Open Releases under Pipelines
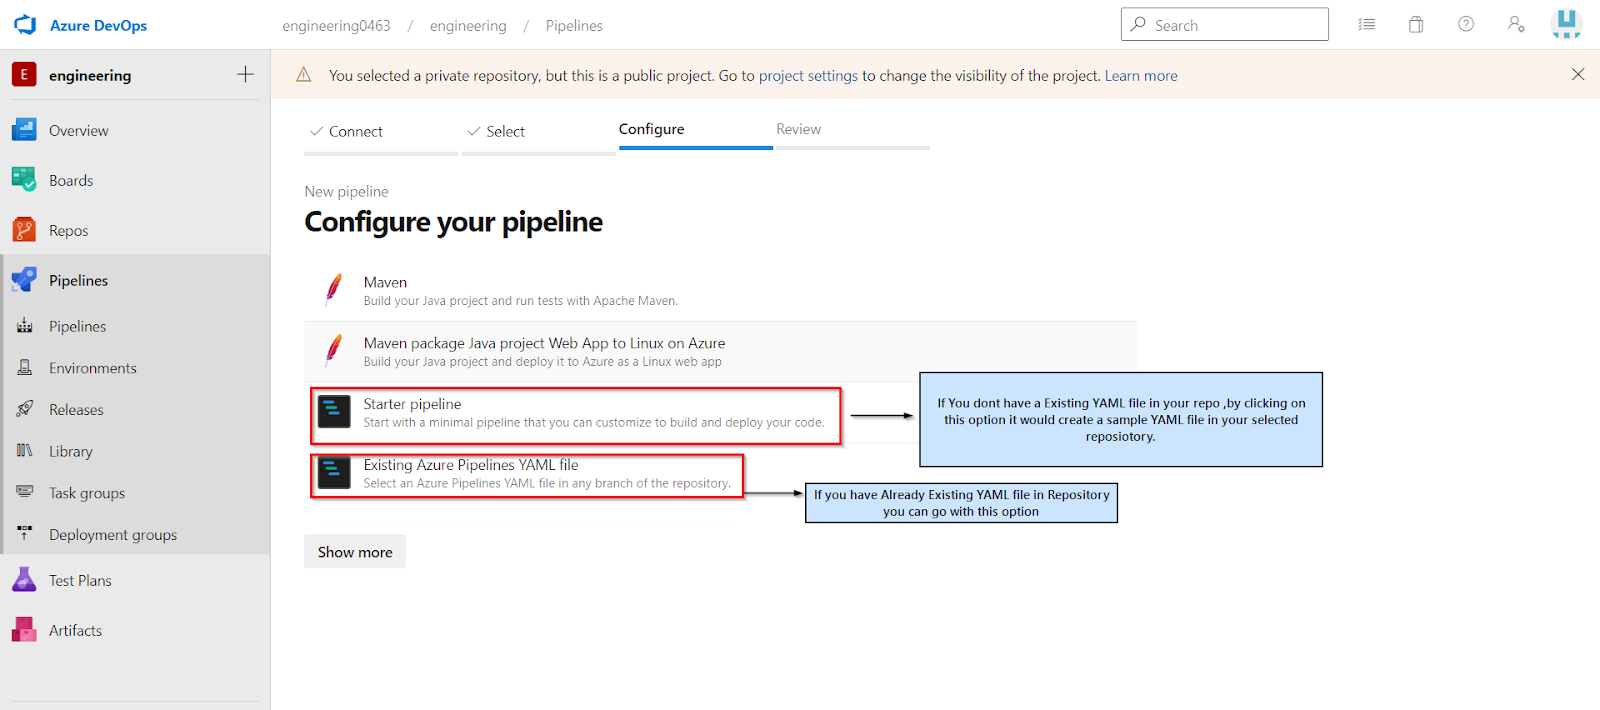The image size is (1600, 710). [x=135, y=410]
